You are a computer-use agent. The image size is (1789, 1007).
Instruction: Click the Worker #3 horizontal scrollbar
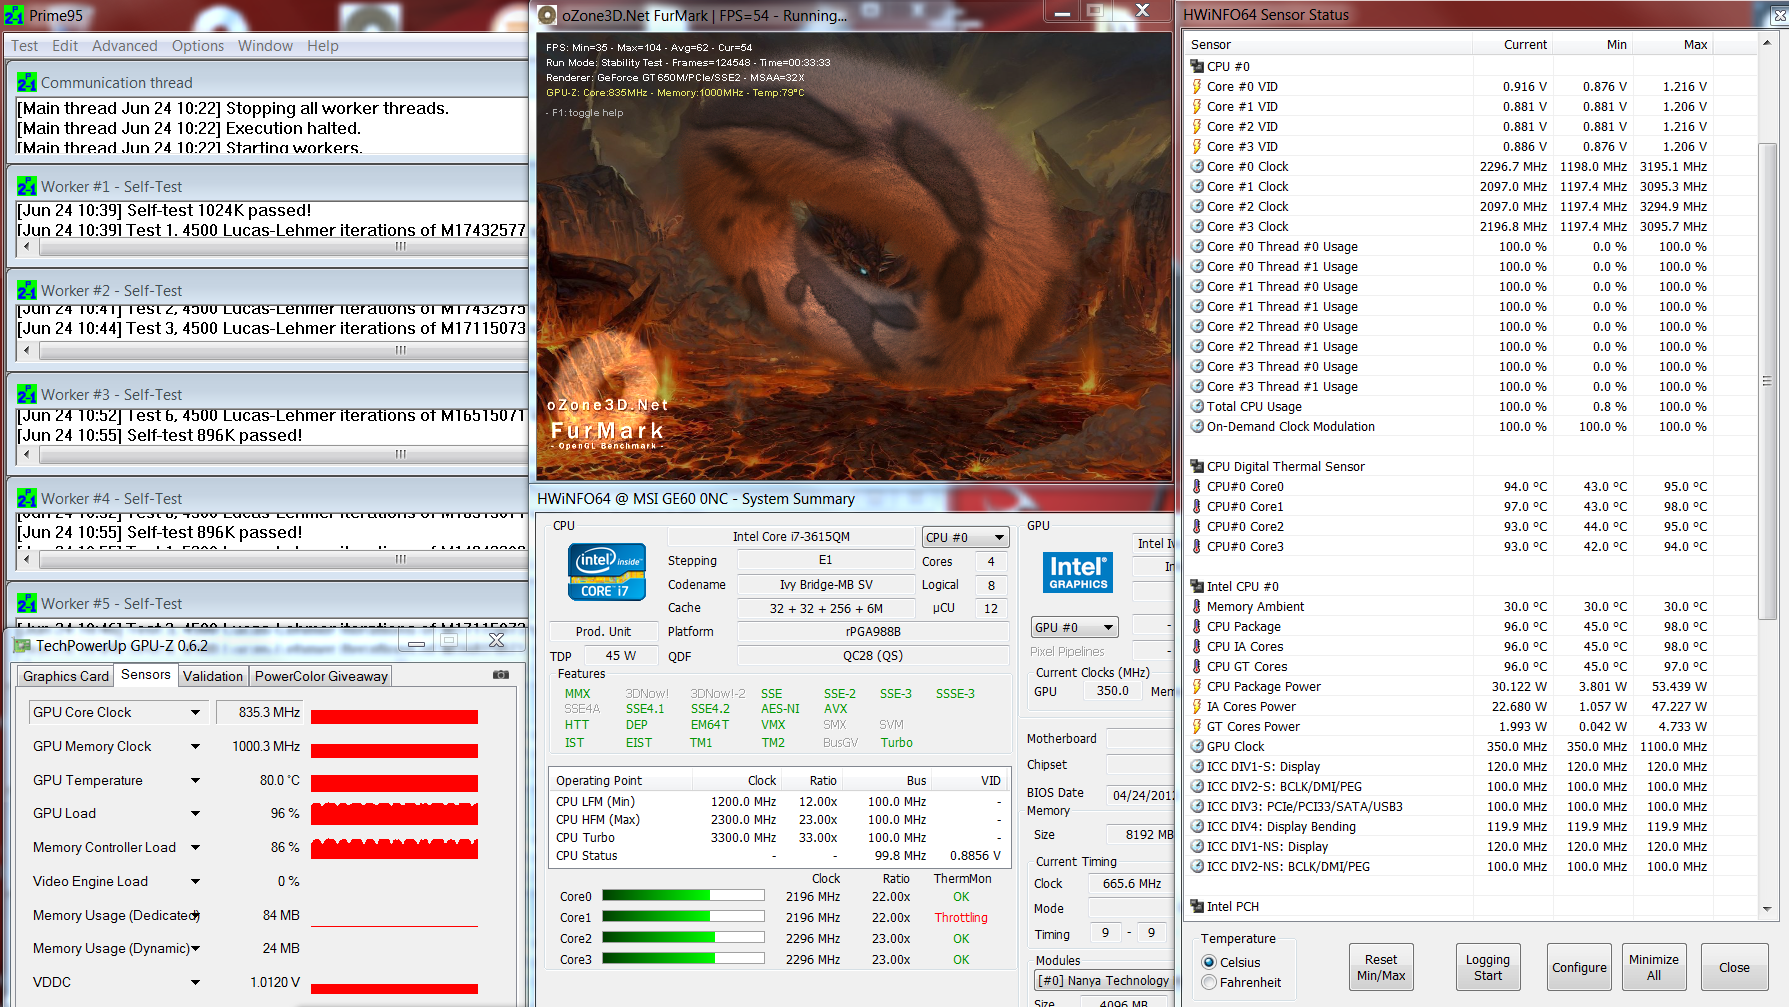[272, 454]
